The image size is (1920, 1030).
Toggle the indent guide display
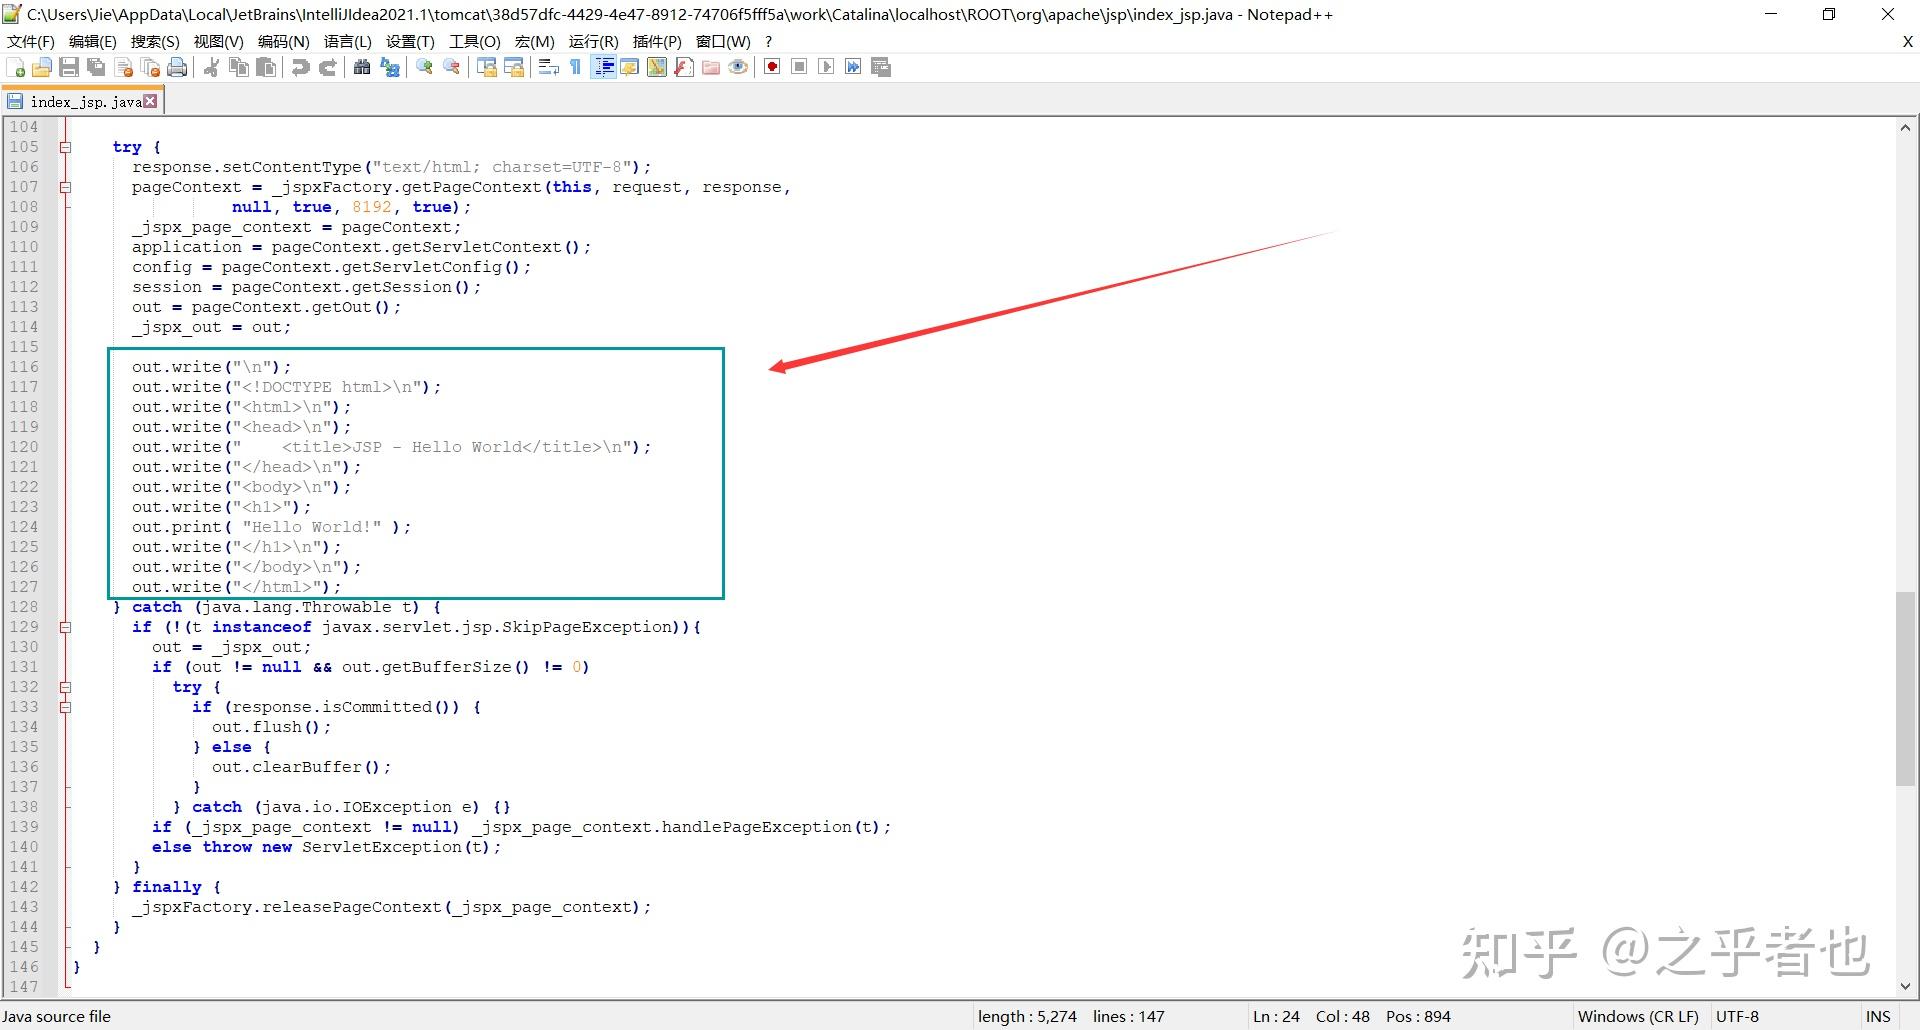pyautogui.click(x=603, y=67)
